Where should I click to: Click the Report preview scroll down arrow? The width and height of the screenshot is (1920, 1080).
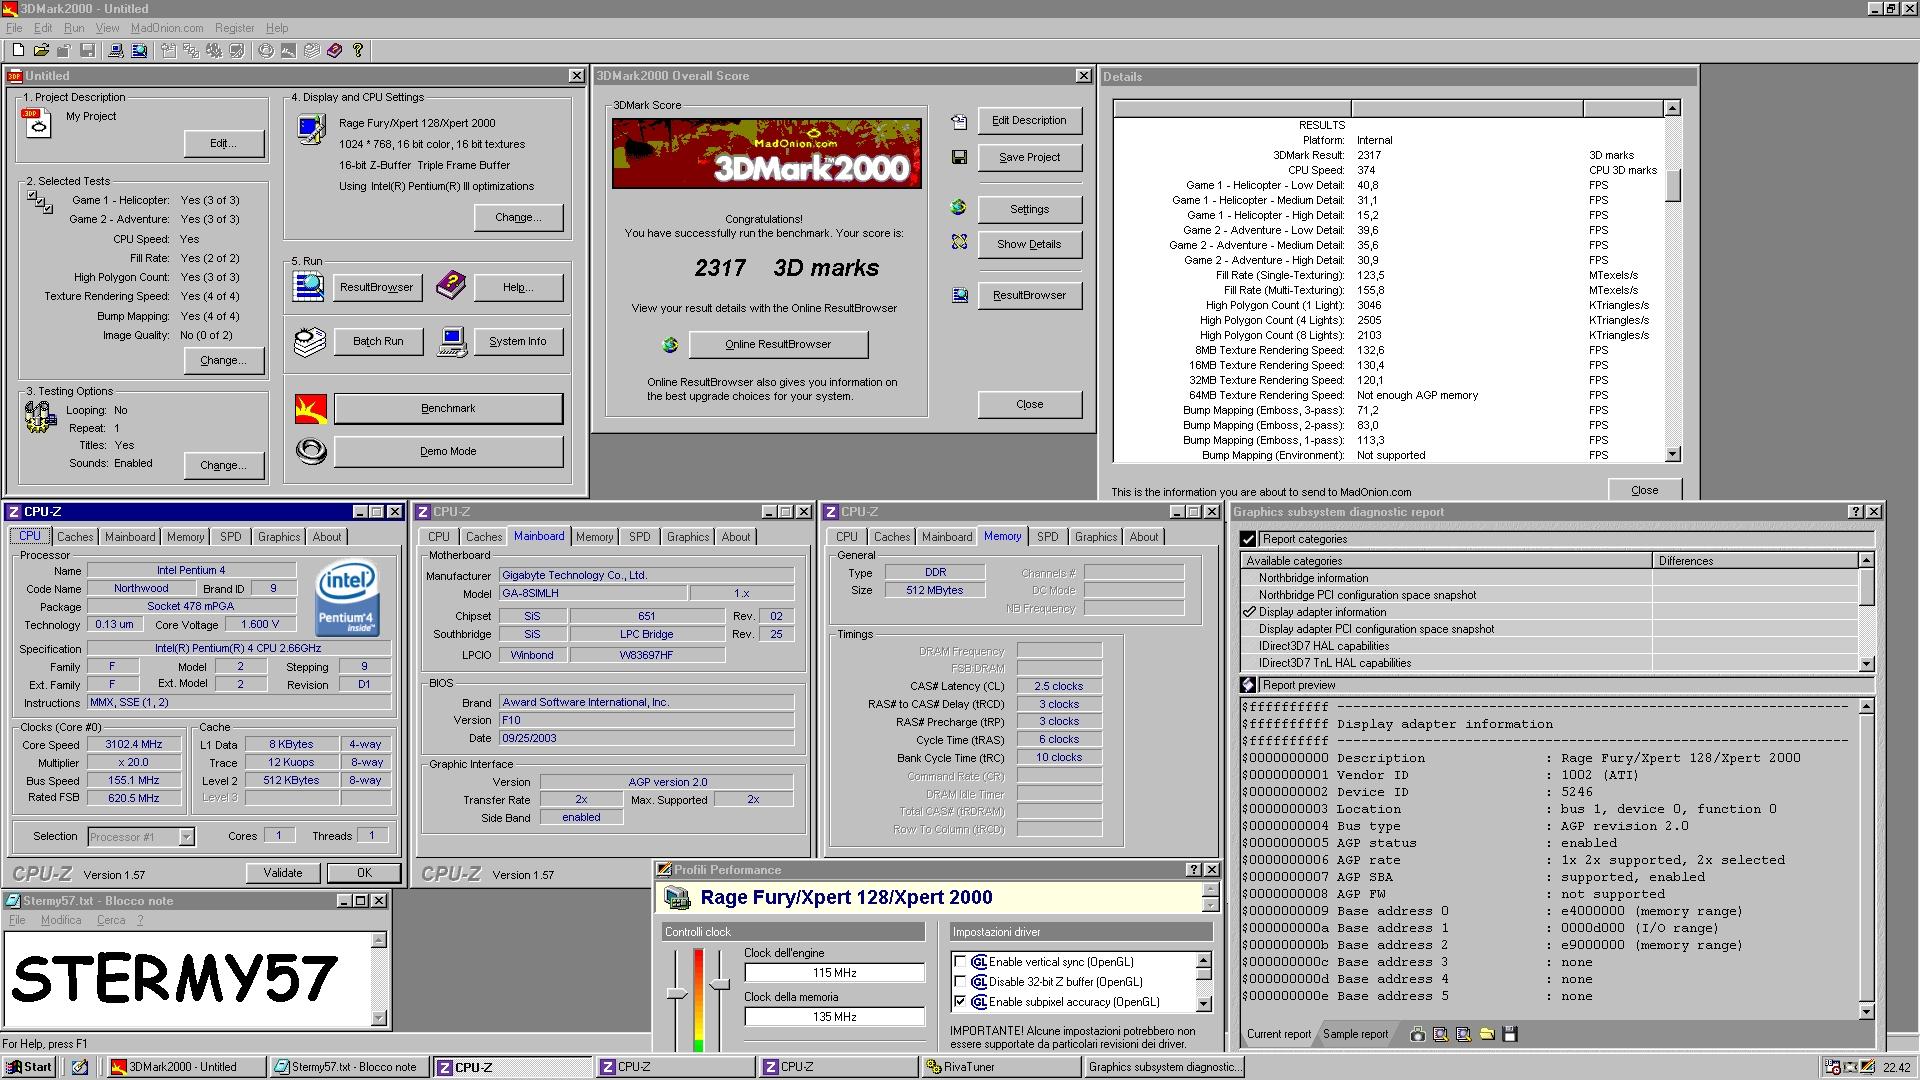pos(1865,1012)
